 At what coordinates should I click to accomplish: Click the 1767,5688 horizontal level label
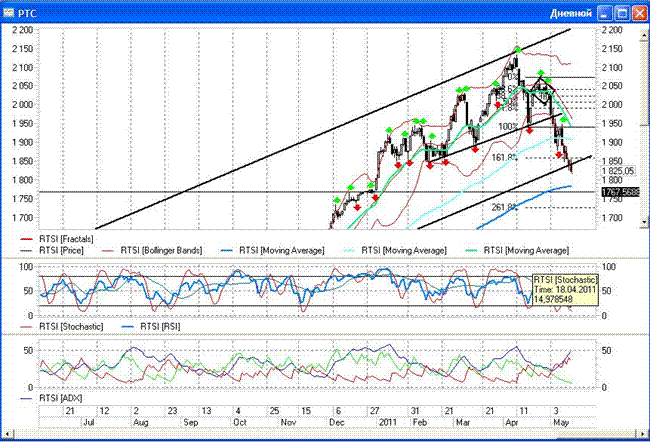[x=620, y=192]
